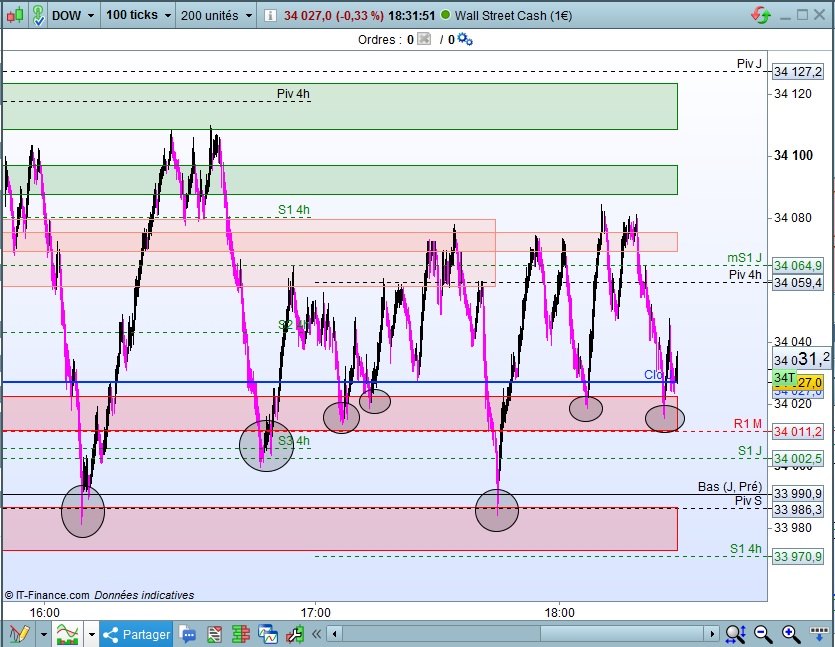Click the horizontal chart scrollbar thumb
This screenshot has height=647, width=835.
622,634
